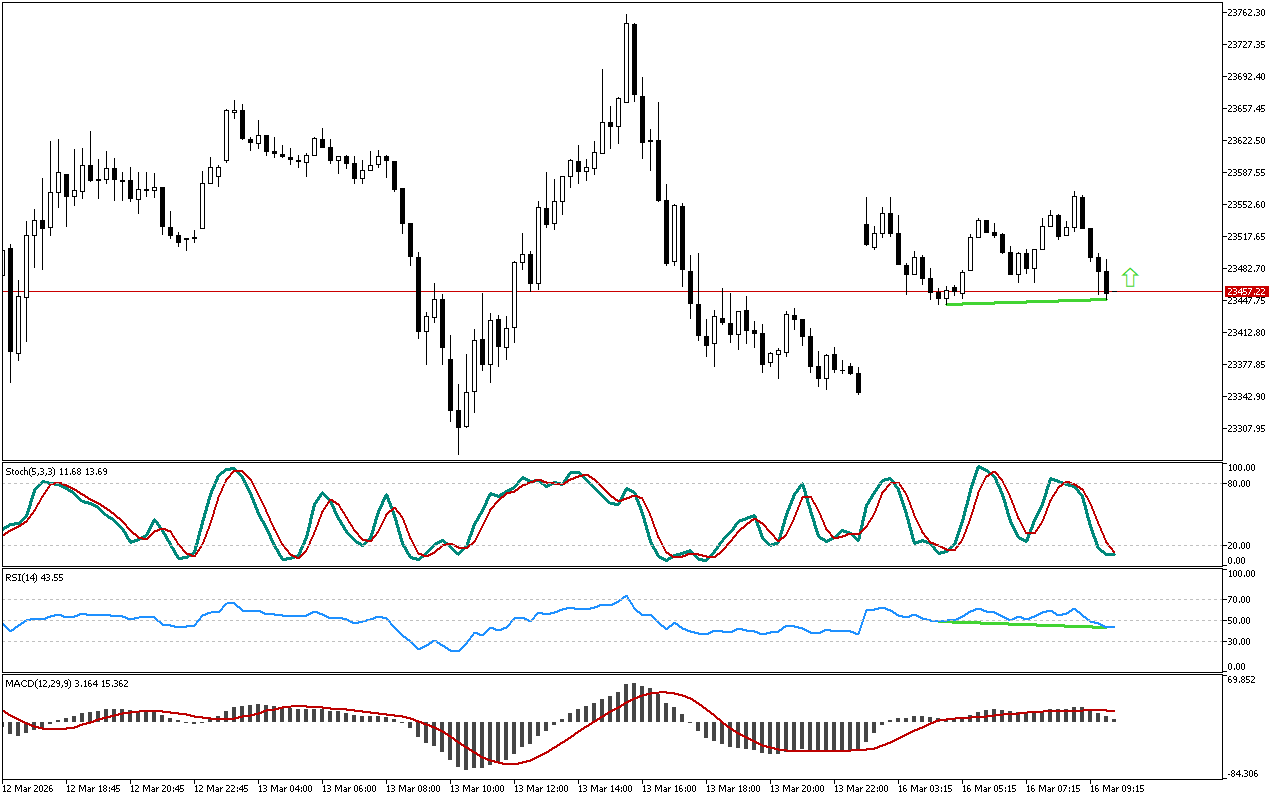
Task: Click the current price label 23457.22
Action: click(1246, 291)
